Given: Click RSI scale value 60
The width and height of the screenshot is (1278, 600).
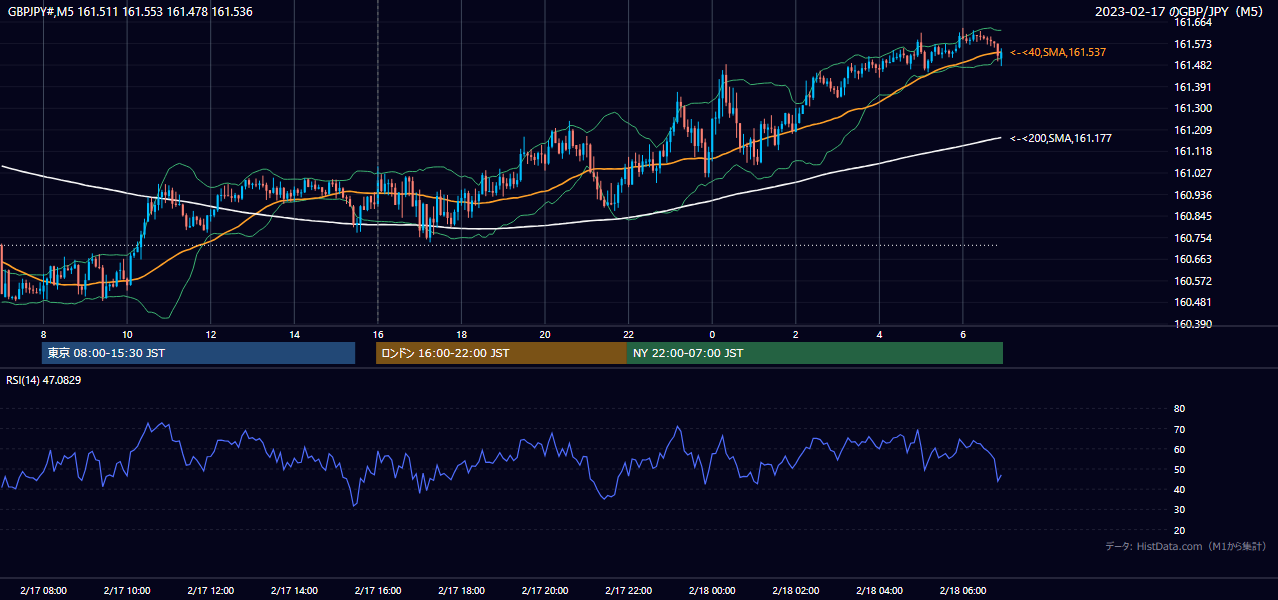Looking at the screenshot, I should [1180, 449].
